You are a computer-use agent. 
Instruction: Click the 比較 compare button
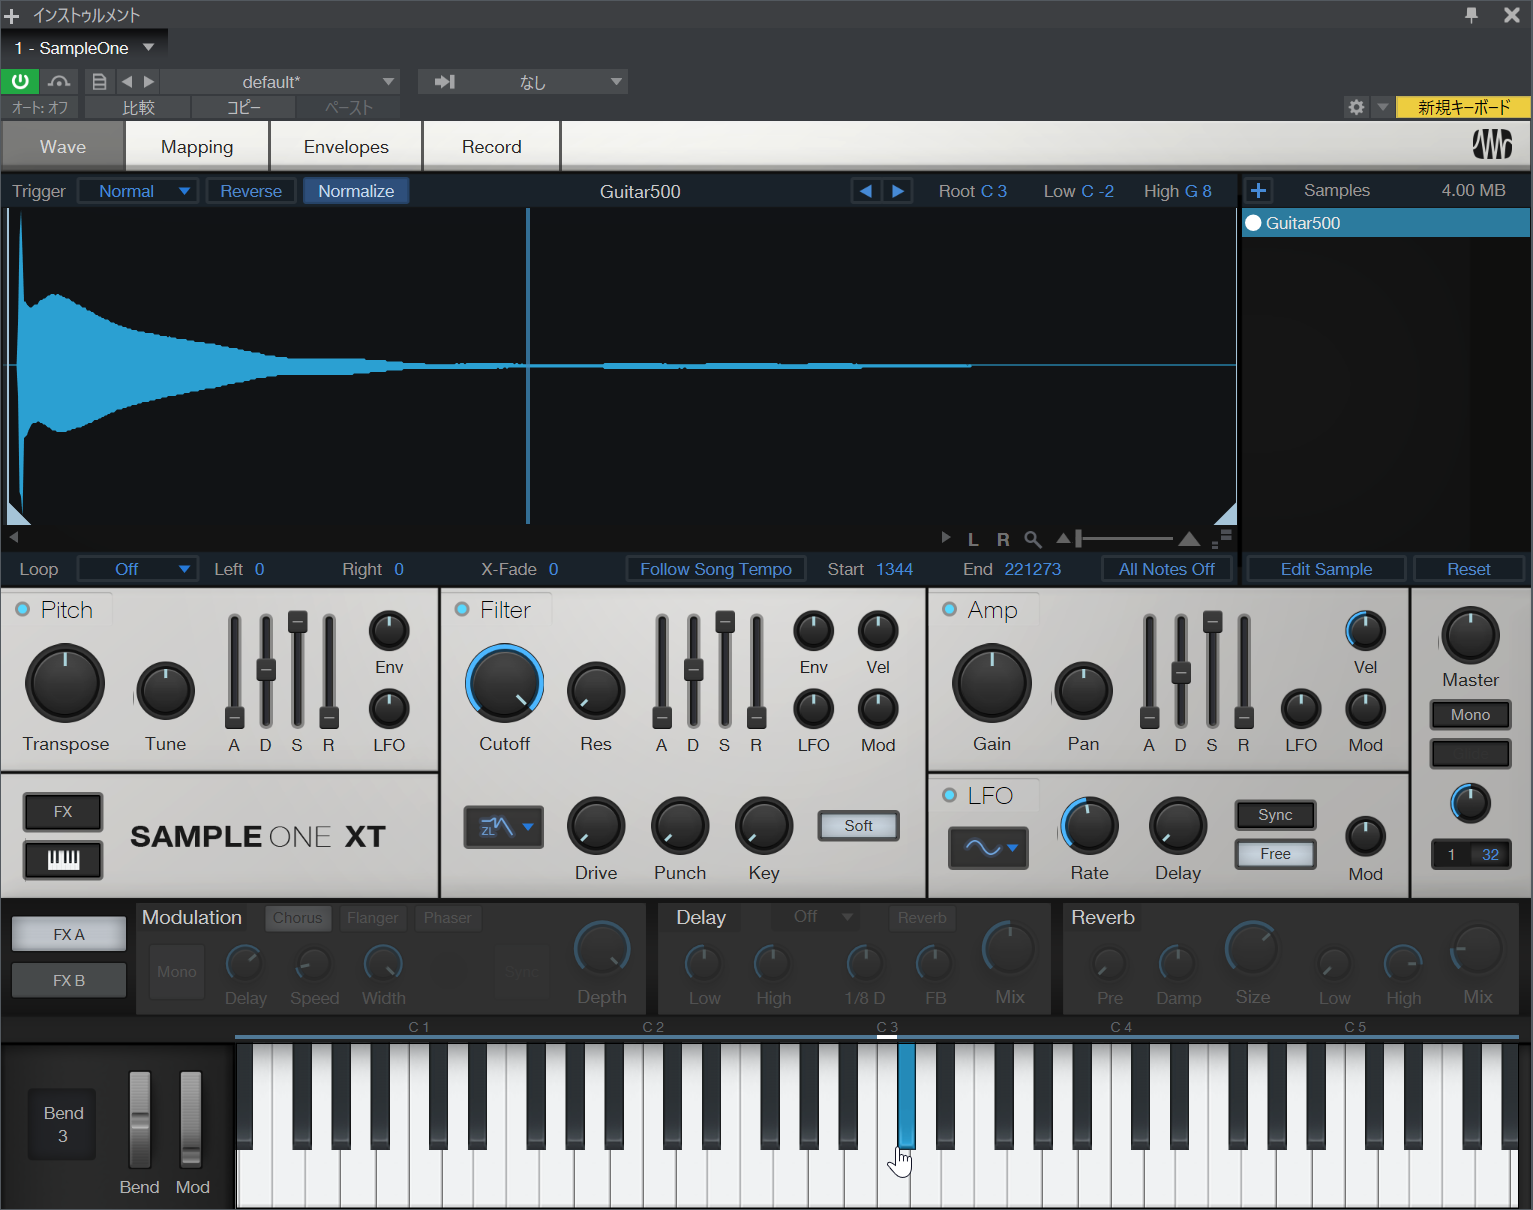click(x=138, y=107)
